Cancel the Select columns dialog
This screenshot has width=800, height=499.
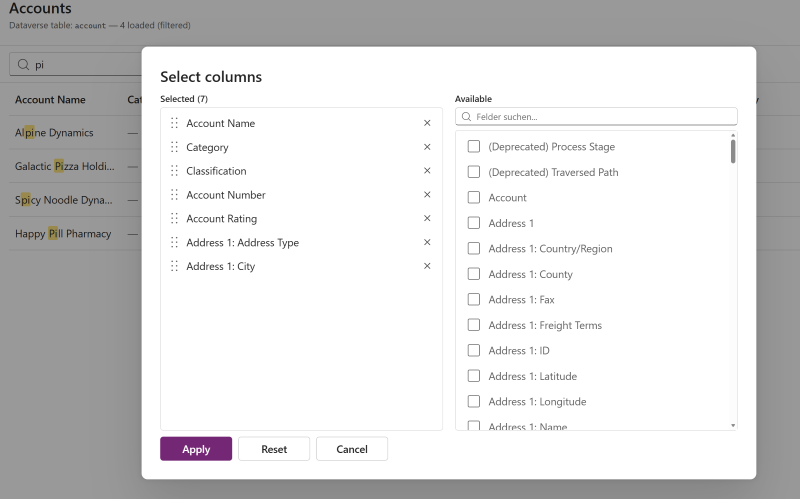click(x=352, y=449)
